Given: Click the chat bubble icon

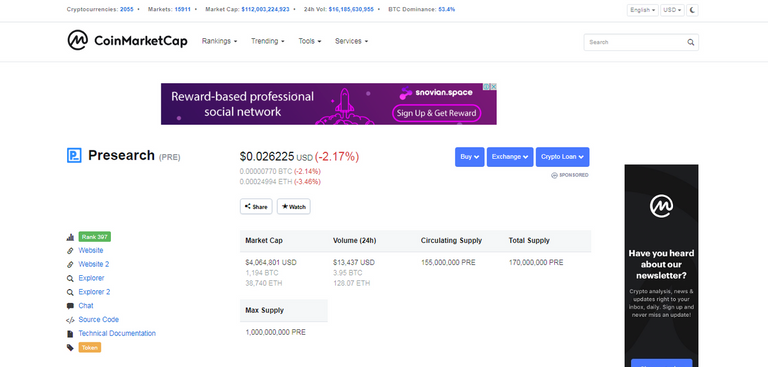Looking at the screenshot, I should click(70, 306).
